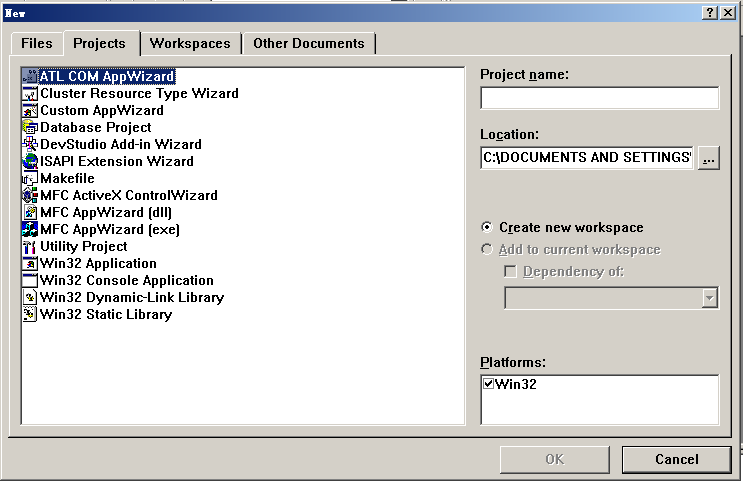Click the 'Makefile' list entry text
Viewport: 743px width, 483px height.
(x=67, y=179)
